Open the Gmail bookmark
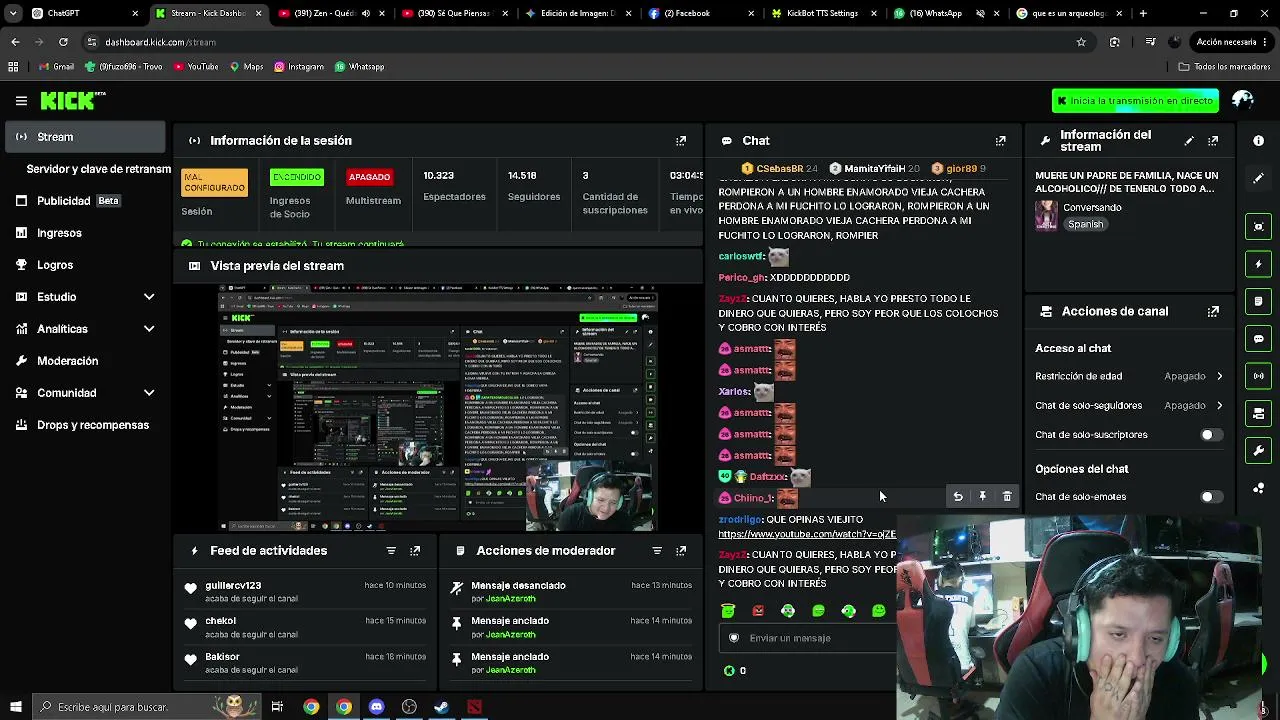The height and width of the screenshot is (720, 1280). (56, 67)
